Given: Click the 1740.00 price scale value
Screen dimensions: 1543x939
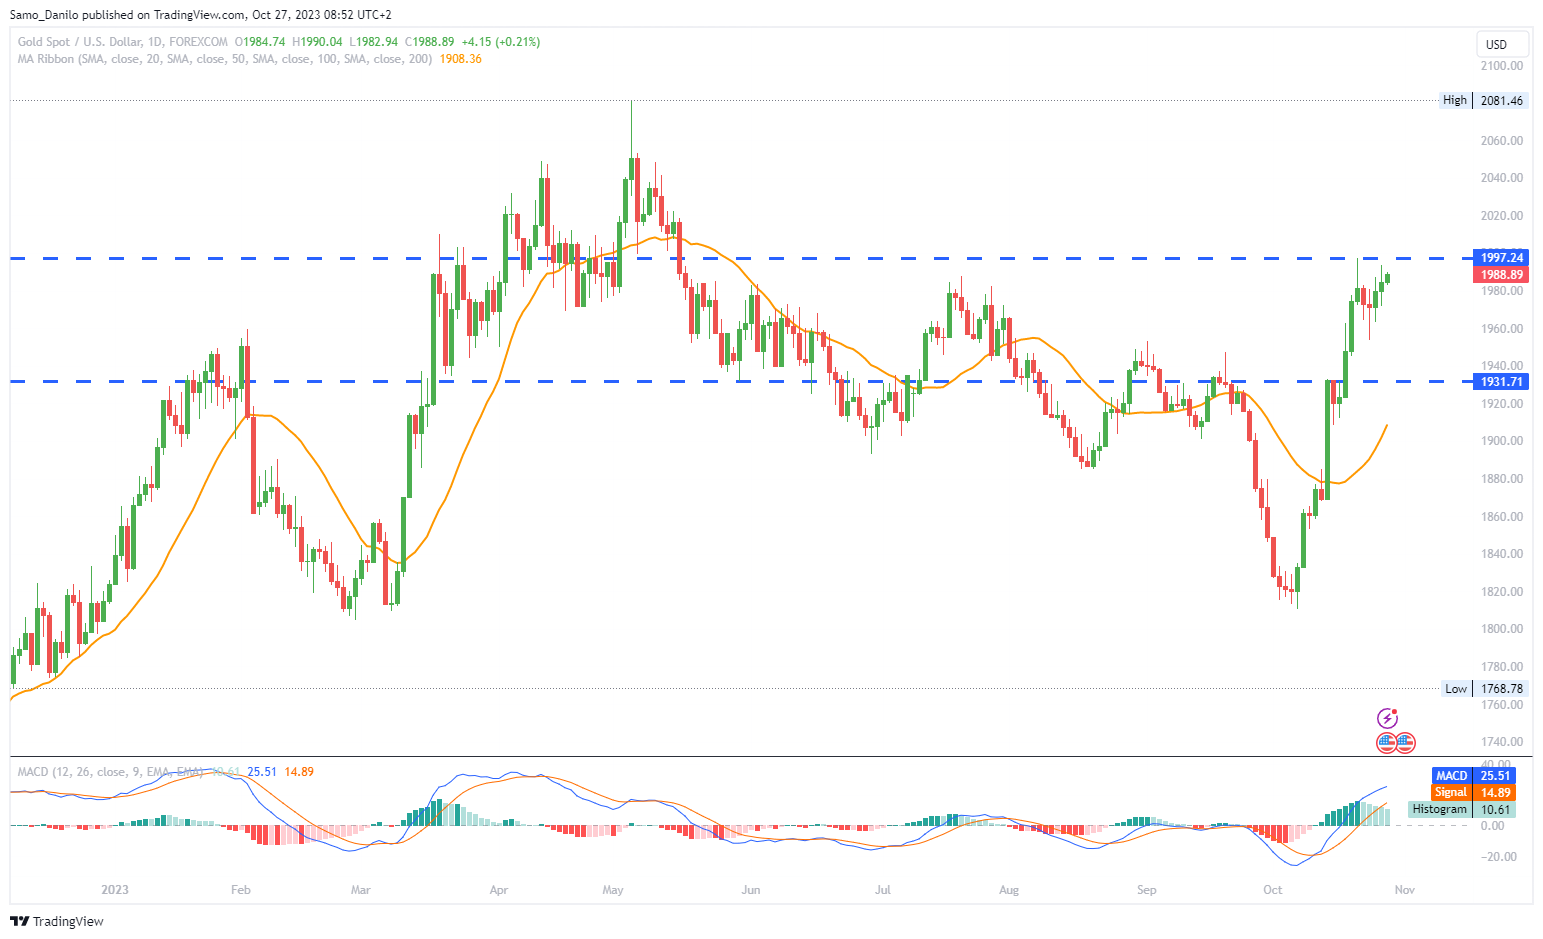Looking at the screenshot, I should pos(1502,742).
